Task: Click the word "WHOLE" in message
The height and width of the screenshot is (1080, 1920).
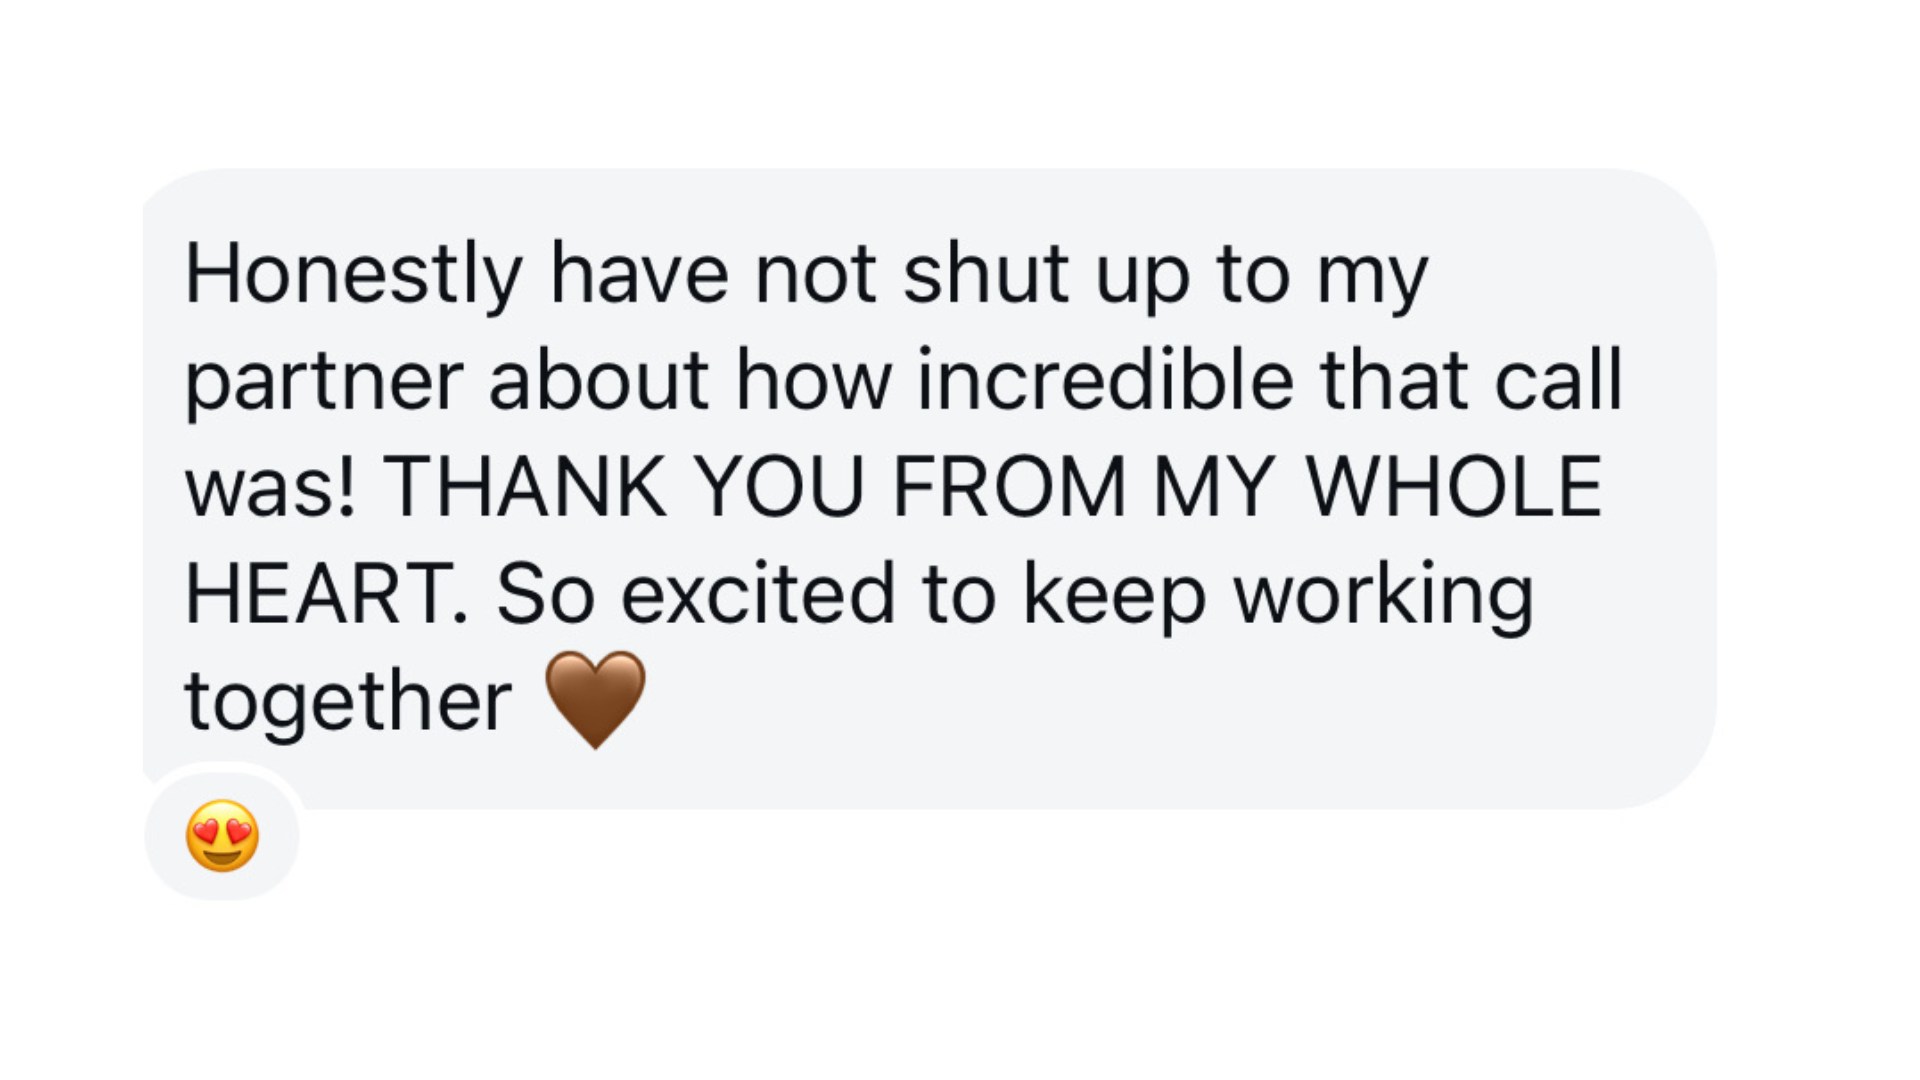Action: (1453, 487)
